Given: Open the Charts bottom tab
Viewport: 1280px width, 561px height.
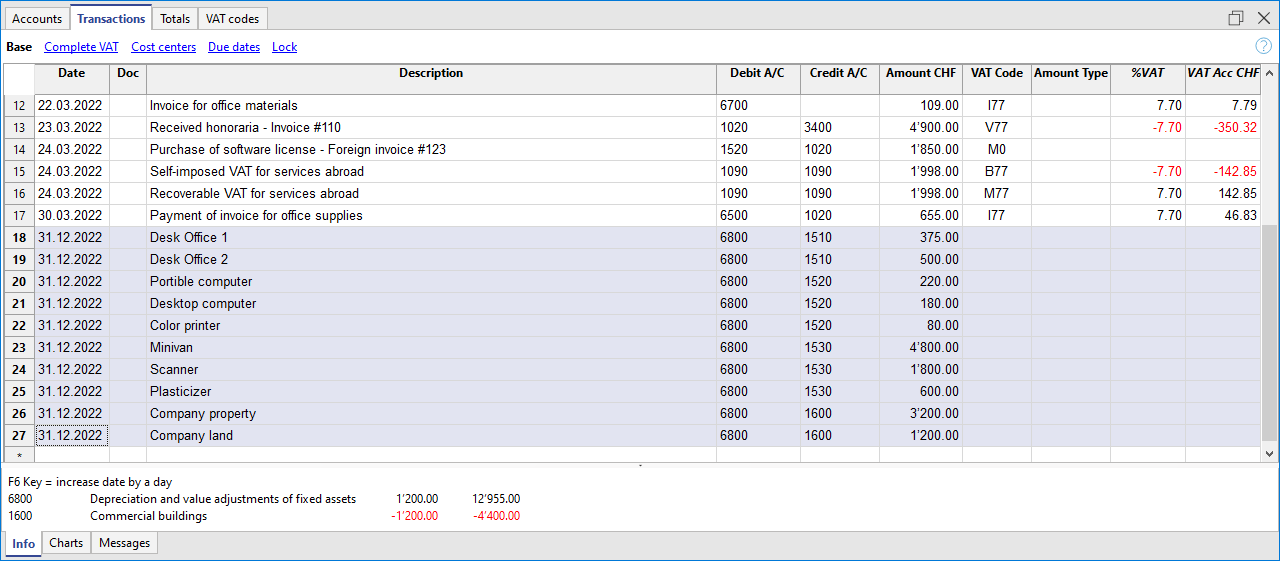Looking at the screenshot, I should click(66, 543).
